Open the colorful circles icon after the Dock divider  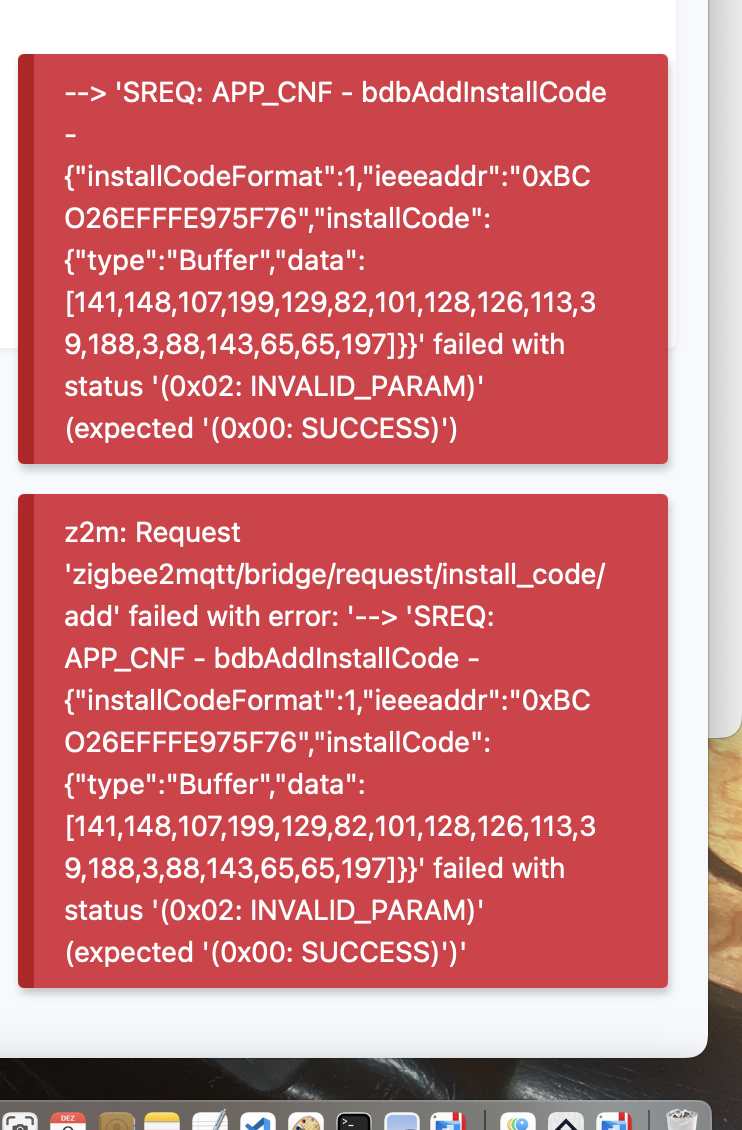[x=518, y=1120]
